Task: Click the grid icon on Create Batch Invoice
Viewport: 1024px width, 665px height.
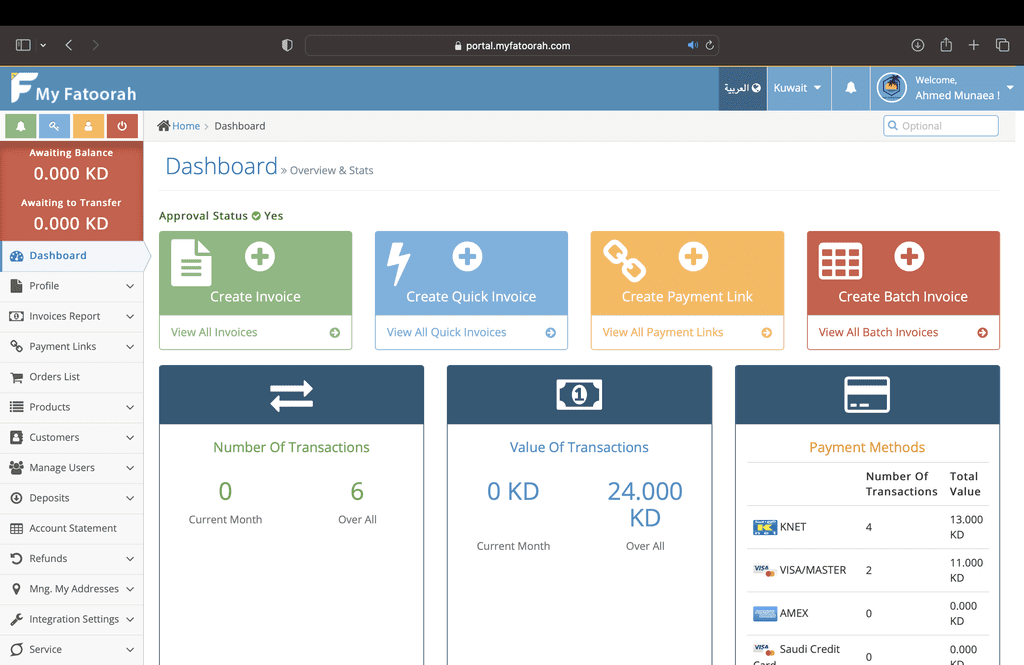Action: tap(840, 261)
